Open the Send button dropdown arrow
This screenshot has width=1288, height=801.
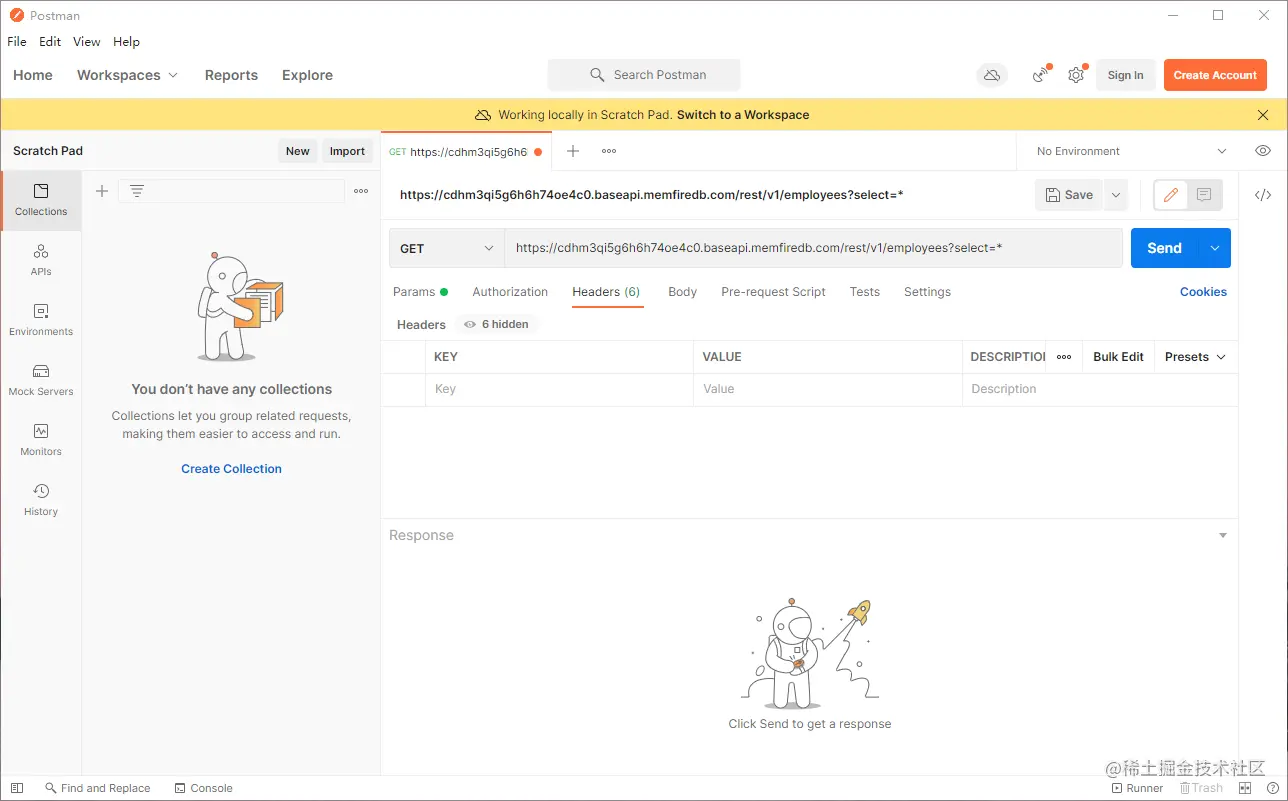click(1215, 248)
